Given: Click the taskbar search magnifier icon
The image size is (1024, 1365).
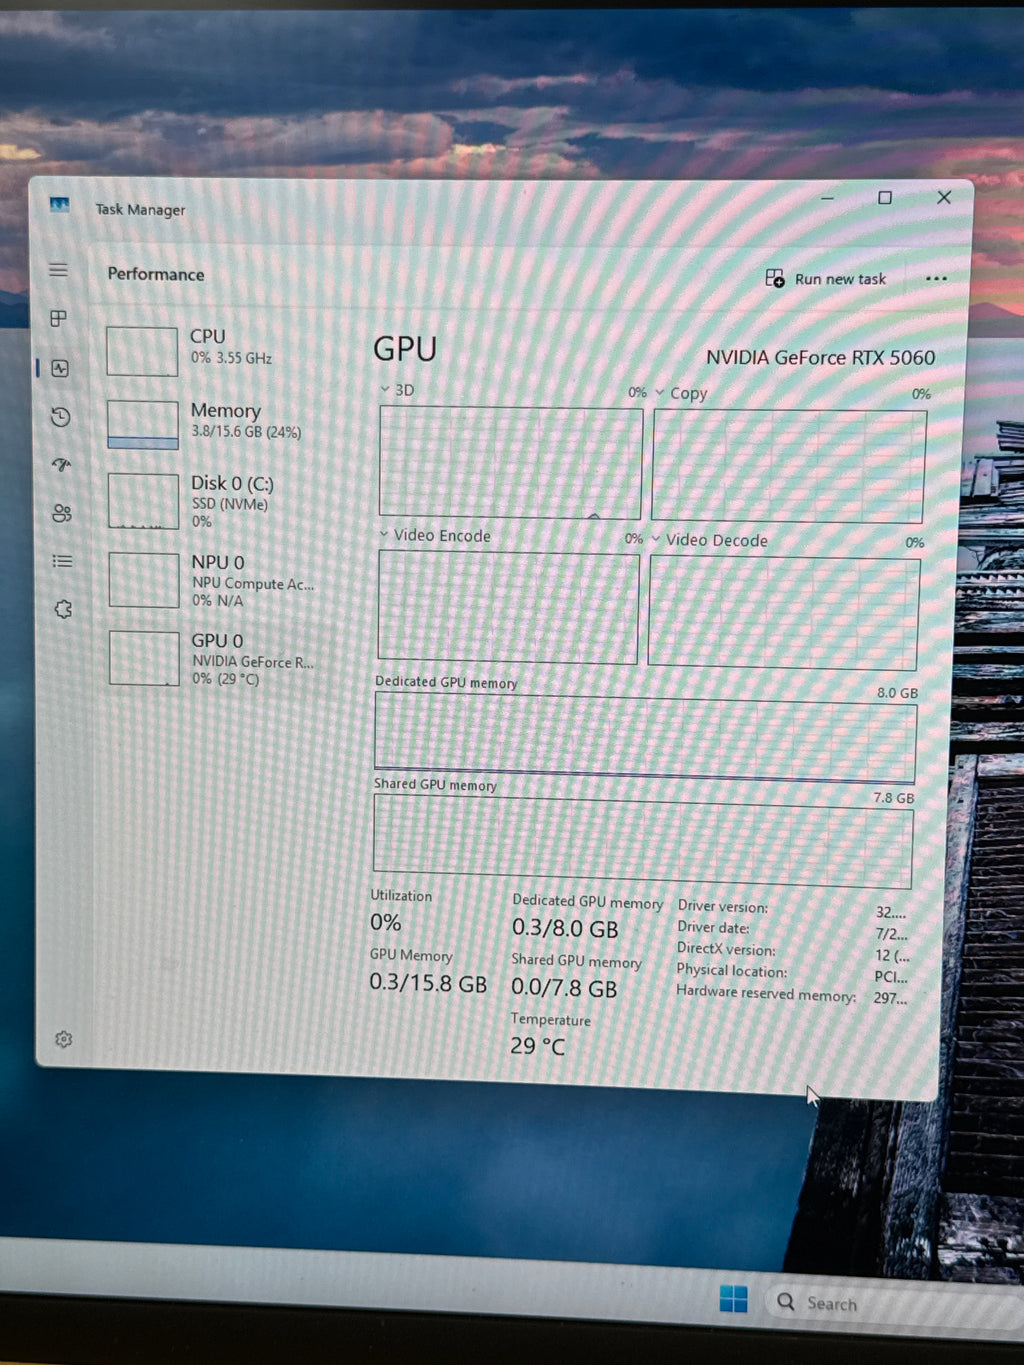Looking at the screenshot, I should (x=786, y=1302).
